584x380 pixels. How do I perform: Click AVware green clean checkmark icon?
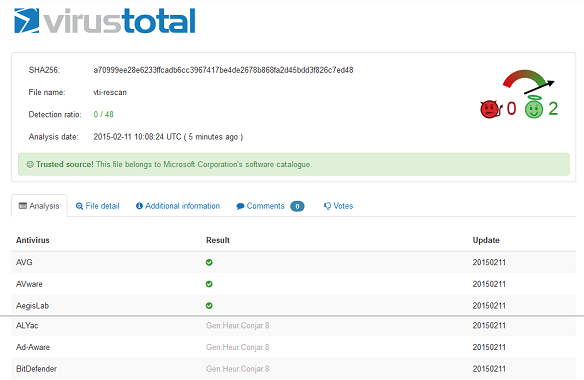point(209,284)
